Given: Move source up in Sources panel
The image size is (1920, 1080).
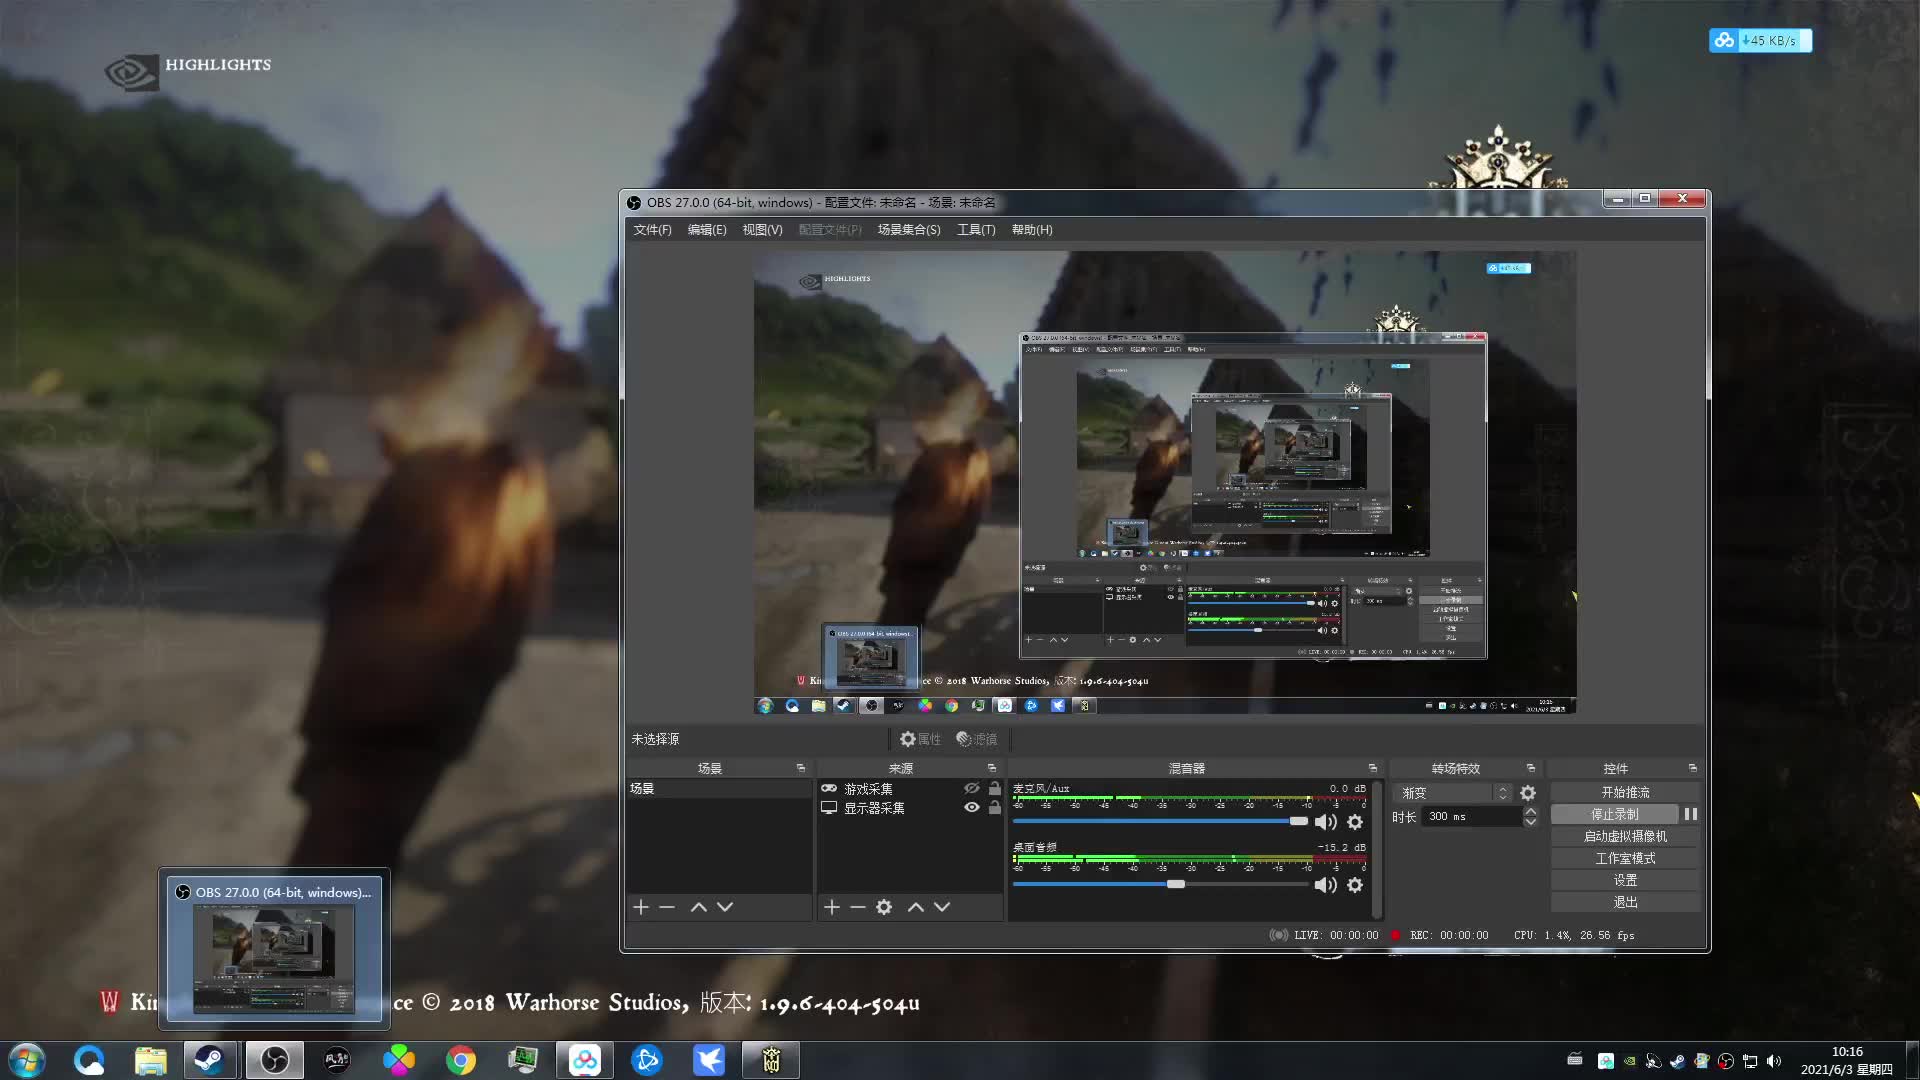Looking at the screenshot, I should [916, 907].
